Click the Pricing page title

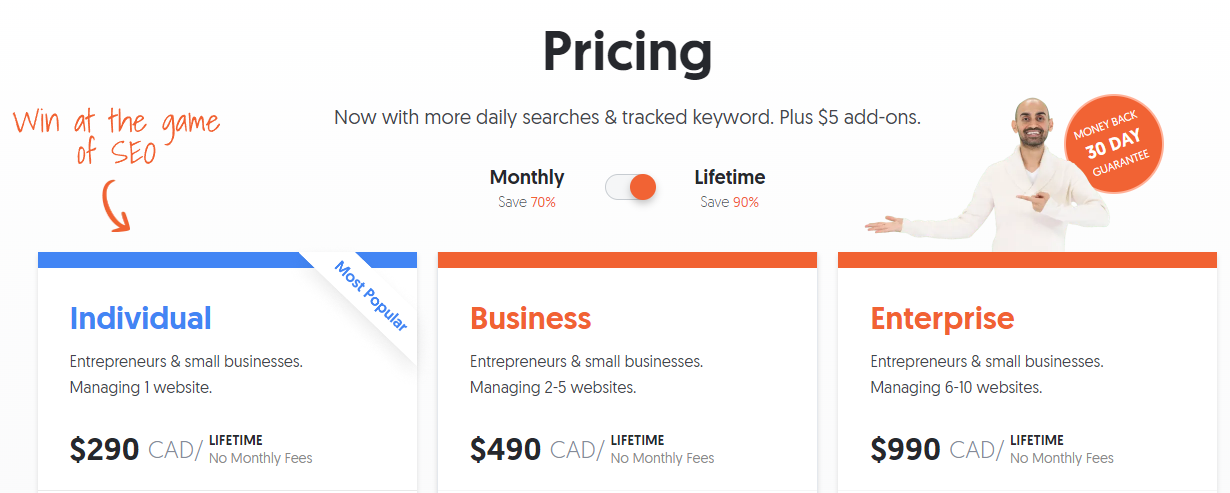(x=627, y=50)
